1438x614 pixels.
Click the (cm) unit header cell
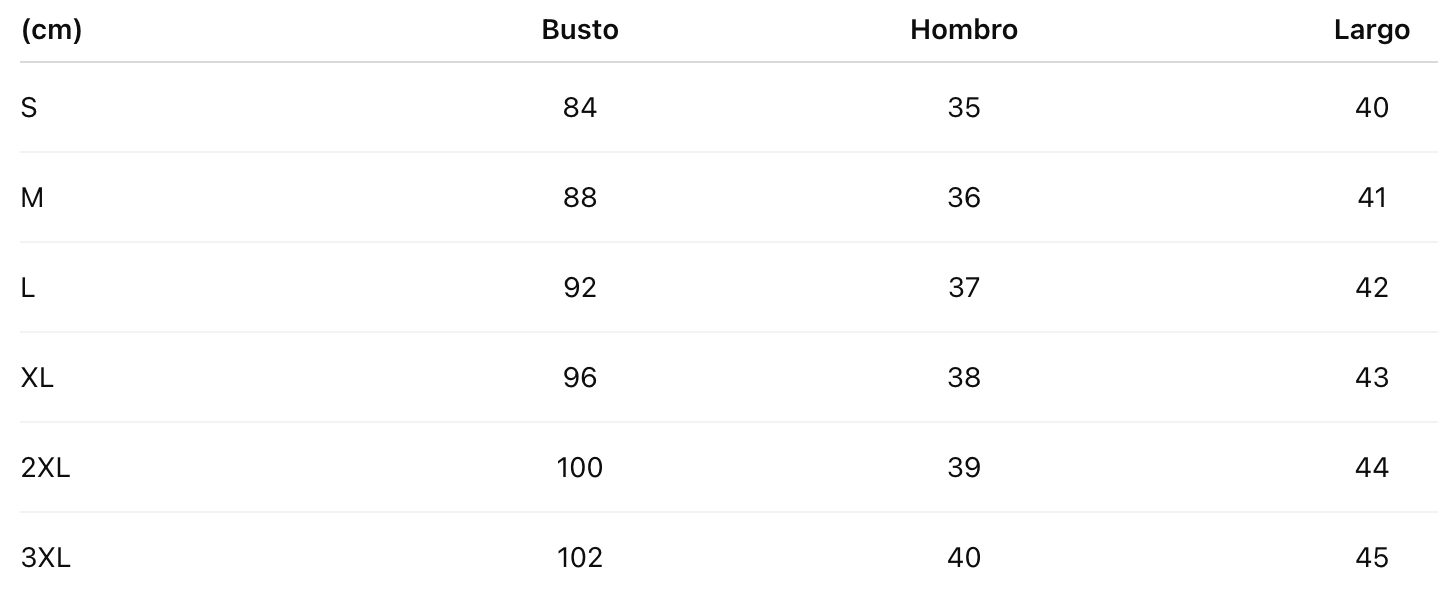point(51,30)
